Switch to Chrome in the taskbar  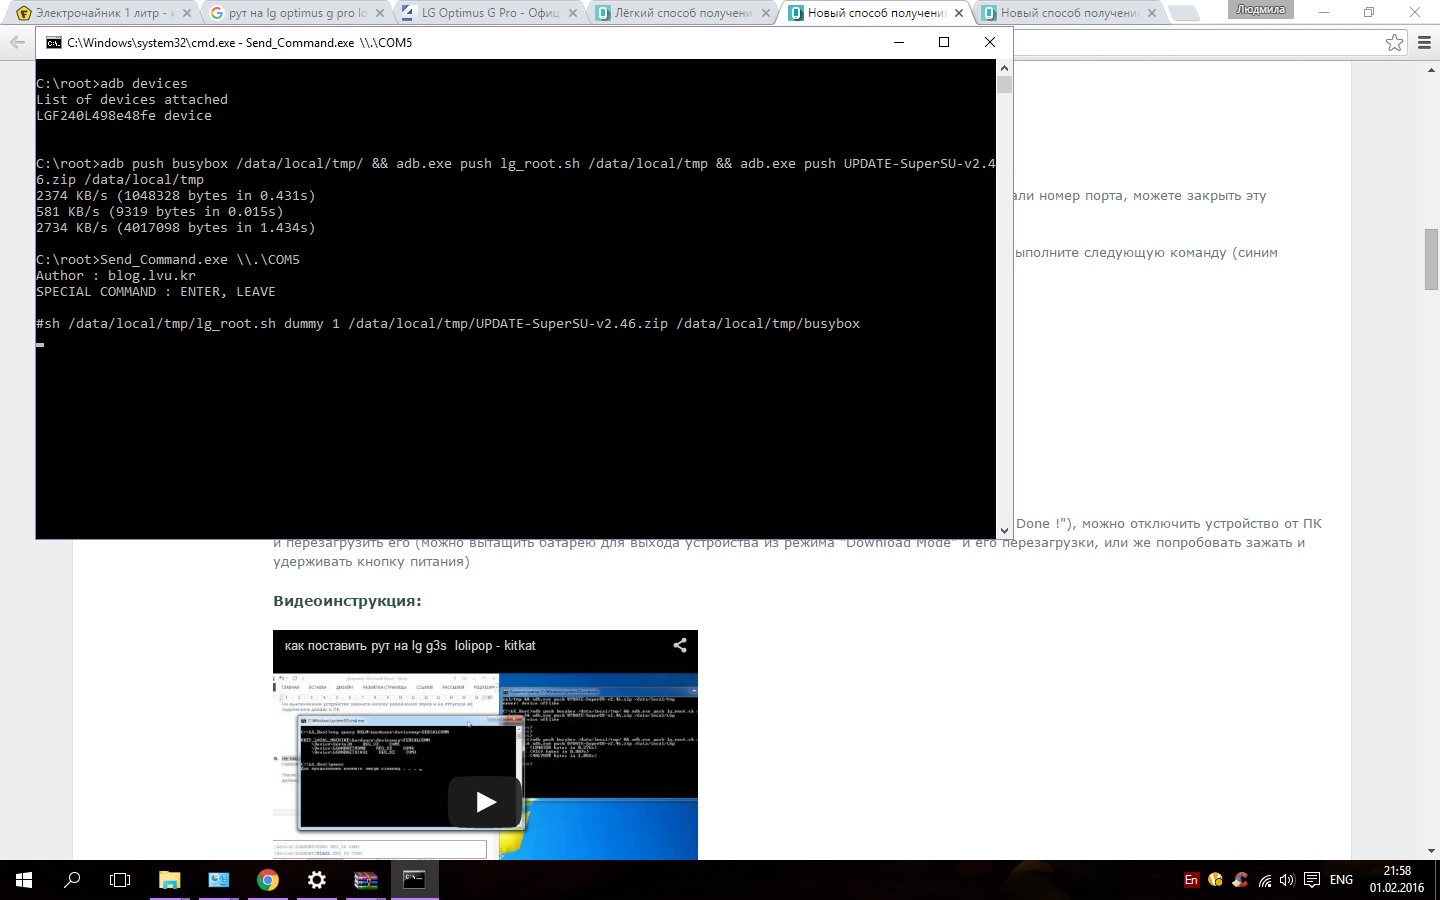(267, 880)
